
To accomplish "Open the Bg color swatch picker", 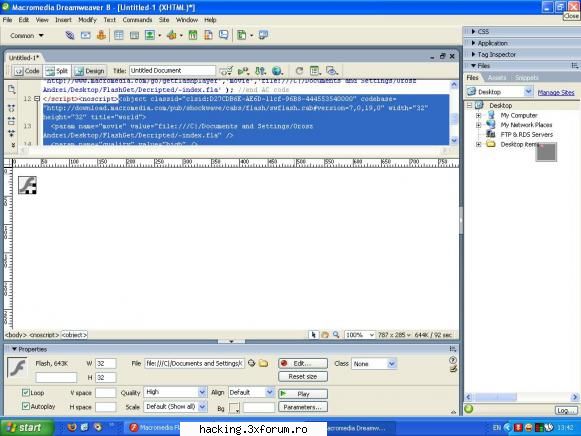I will coord(235,408).
